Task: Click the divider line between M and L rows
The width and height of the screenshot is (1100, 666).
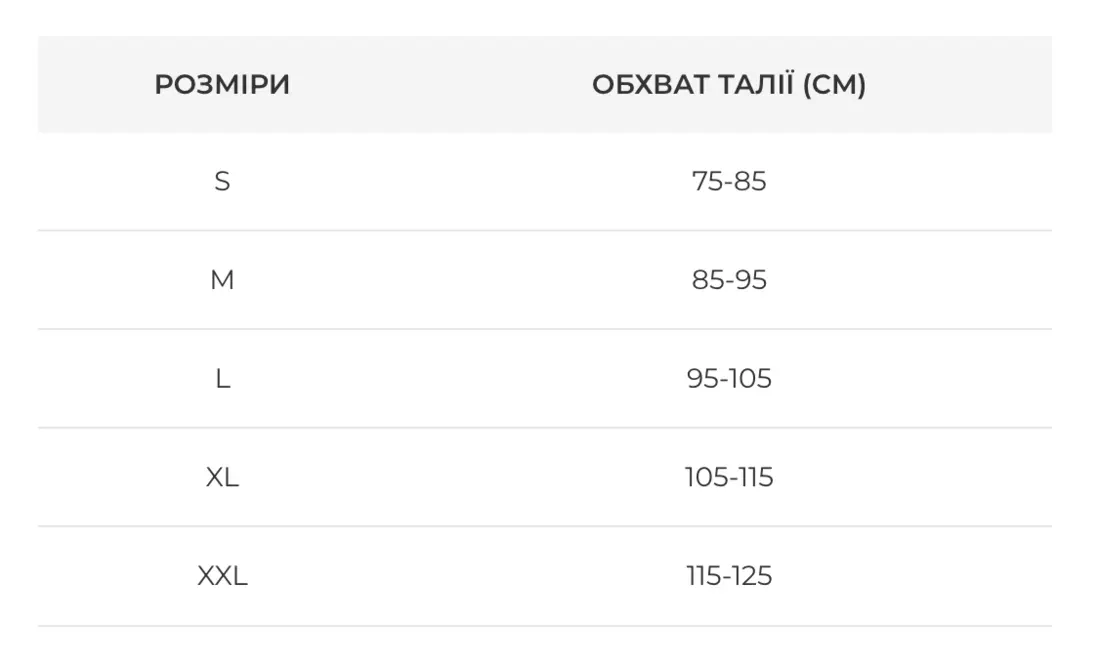Action: tap(545, 329)
